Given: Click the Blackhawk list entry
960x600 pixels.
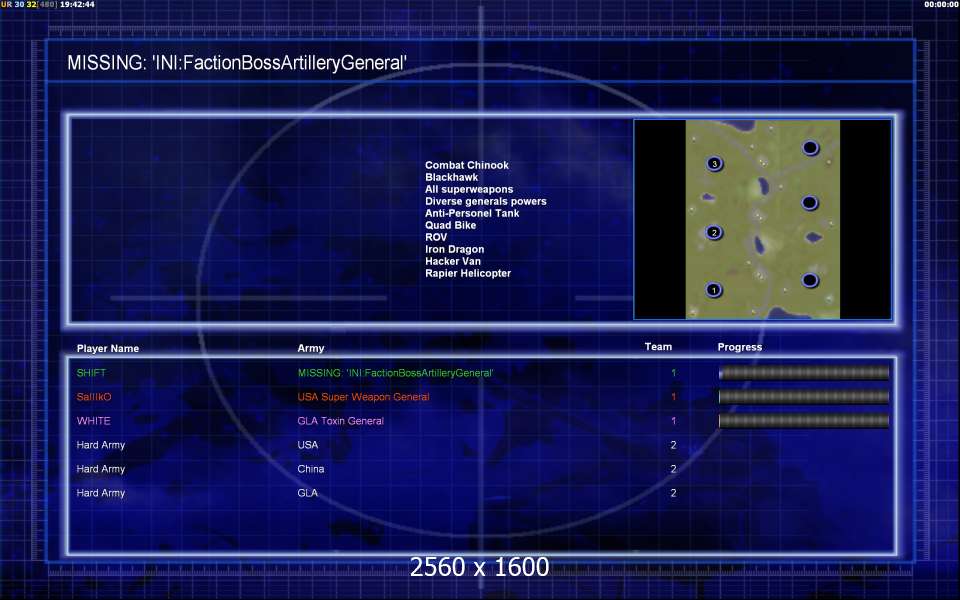Looking at the screenshot, I should tap(451, 177).
